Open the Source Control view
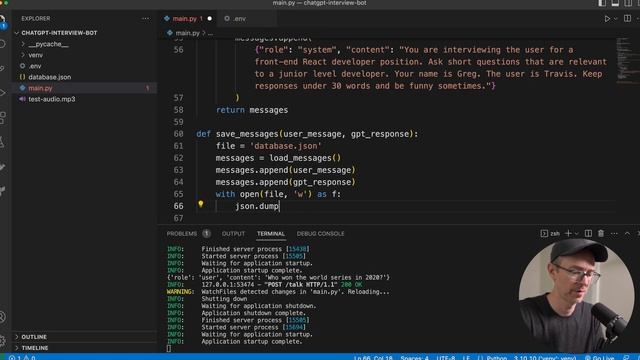 coord(2,68)
